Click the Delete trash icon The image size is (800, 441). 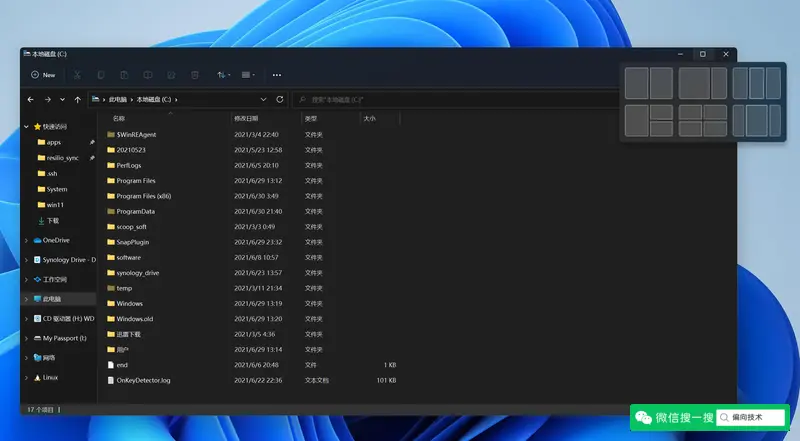tap(194, 75)
